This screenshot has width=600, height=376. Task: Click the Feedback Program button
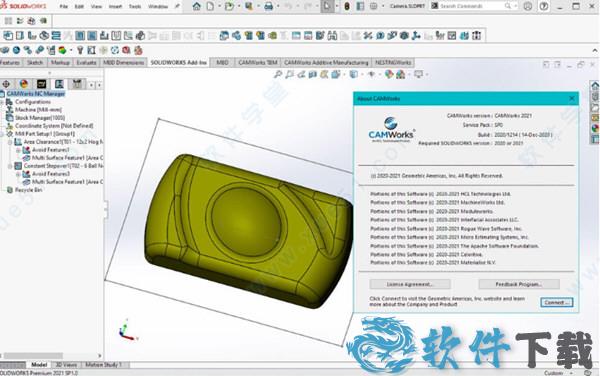tap(519, 284)
